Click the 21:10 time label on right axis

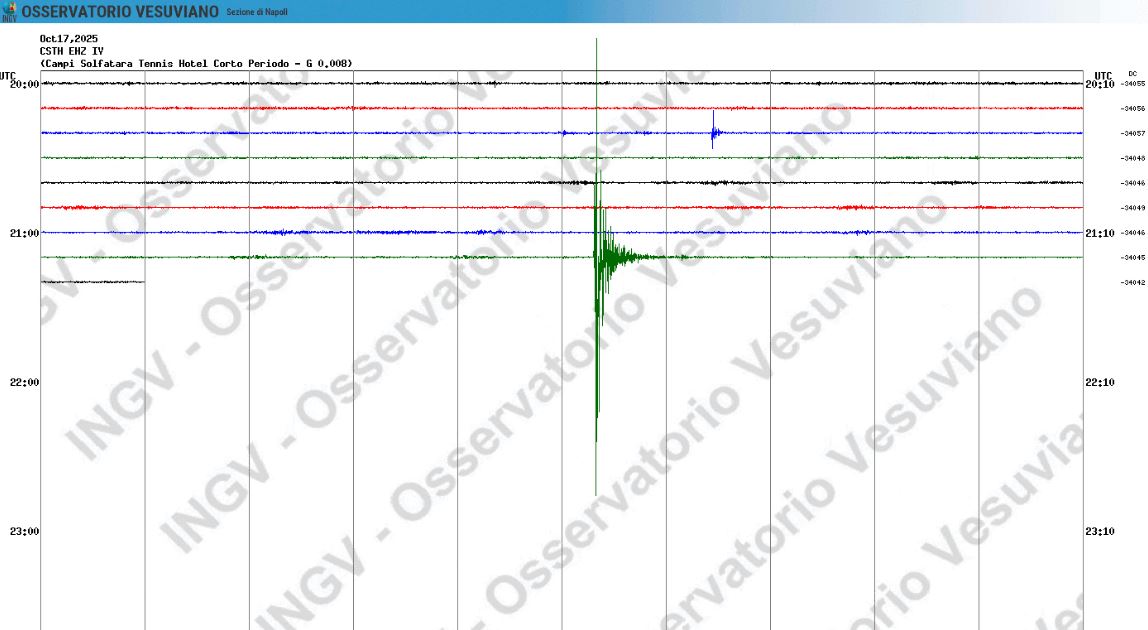coord(1100,234)
